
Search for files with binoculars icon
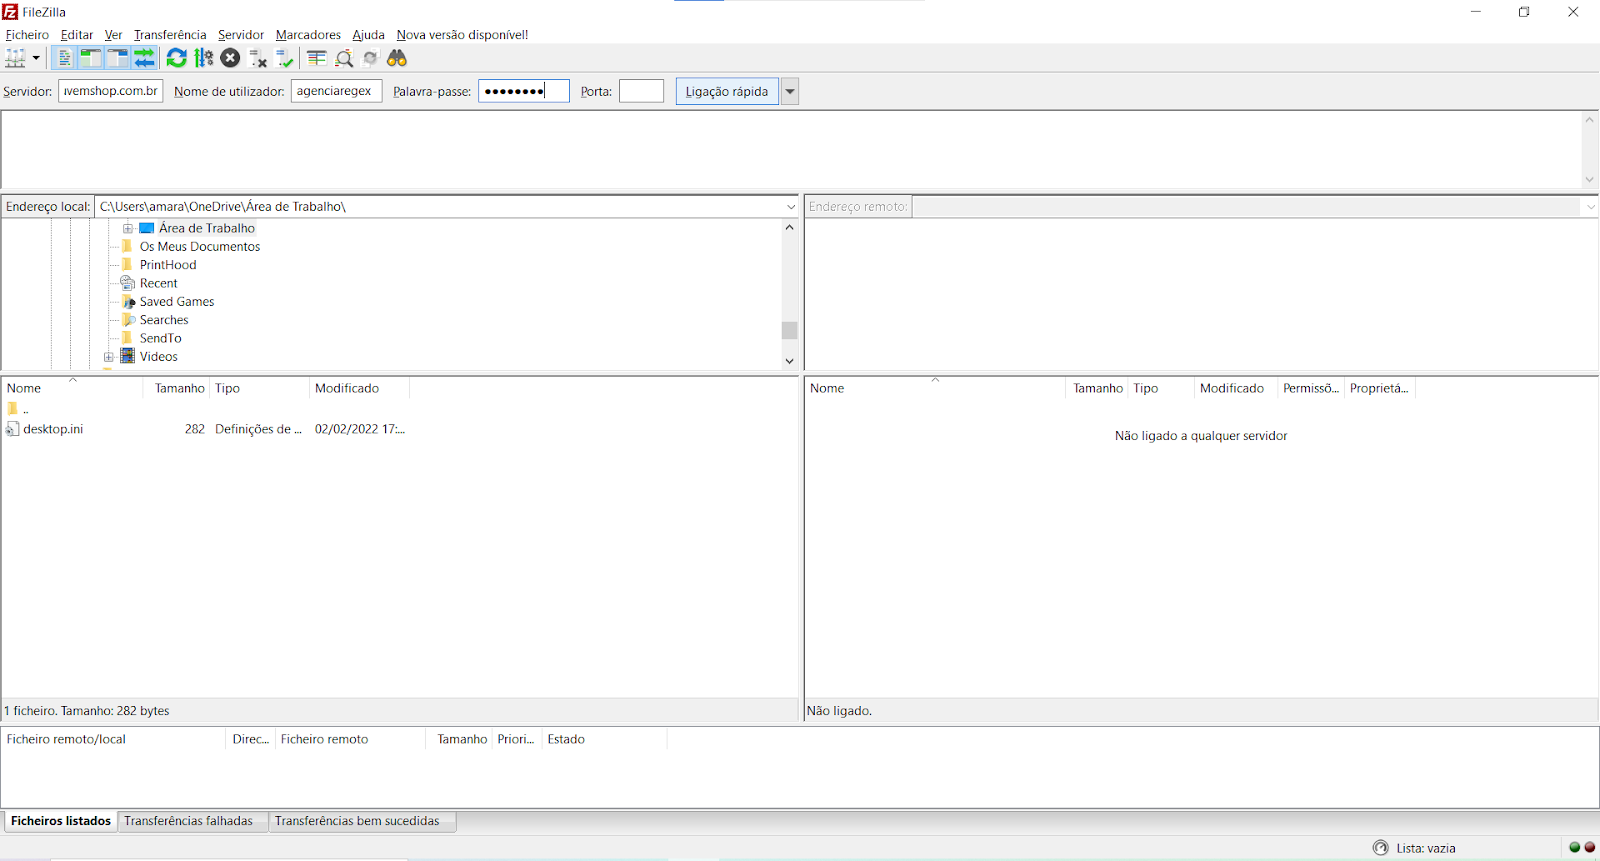(397, 58)
